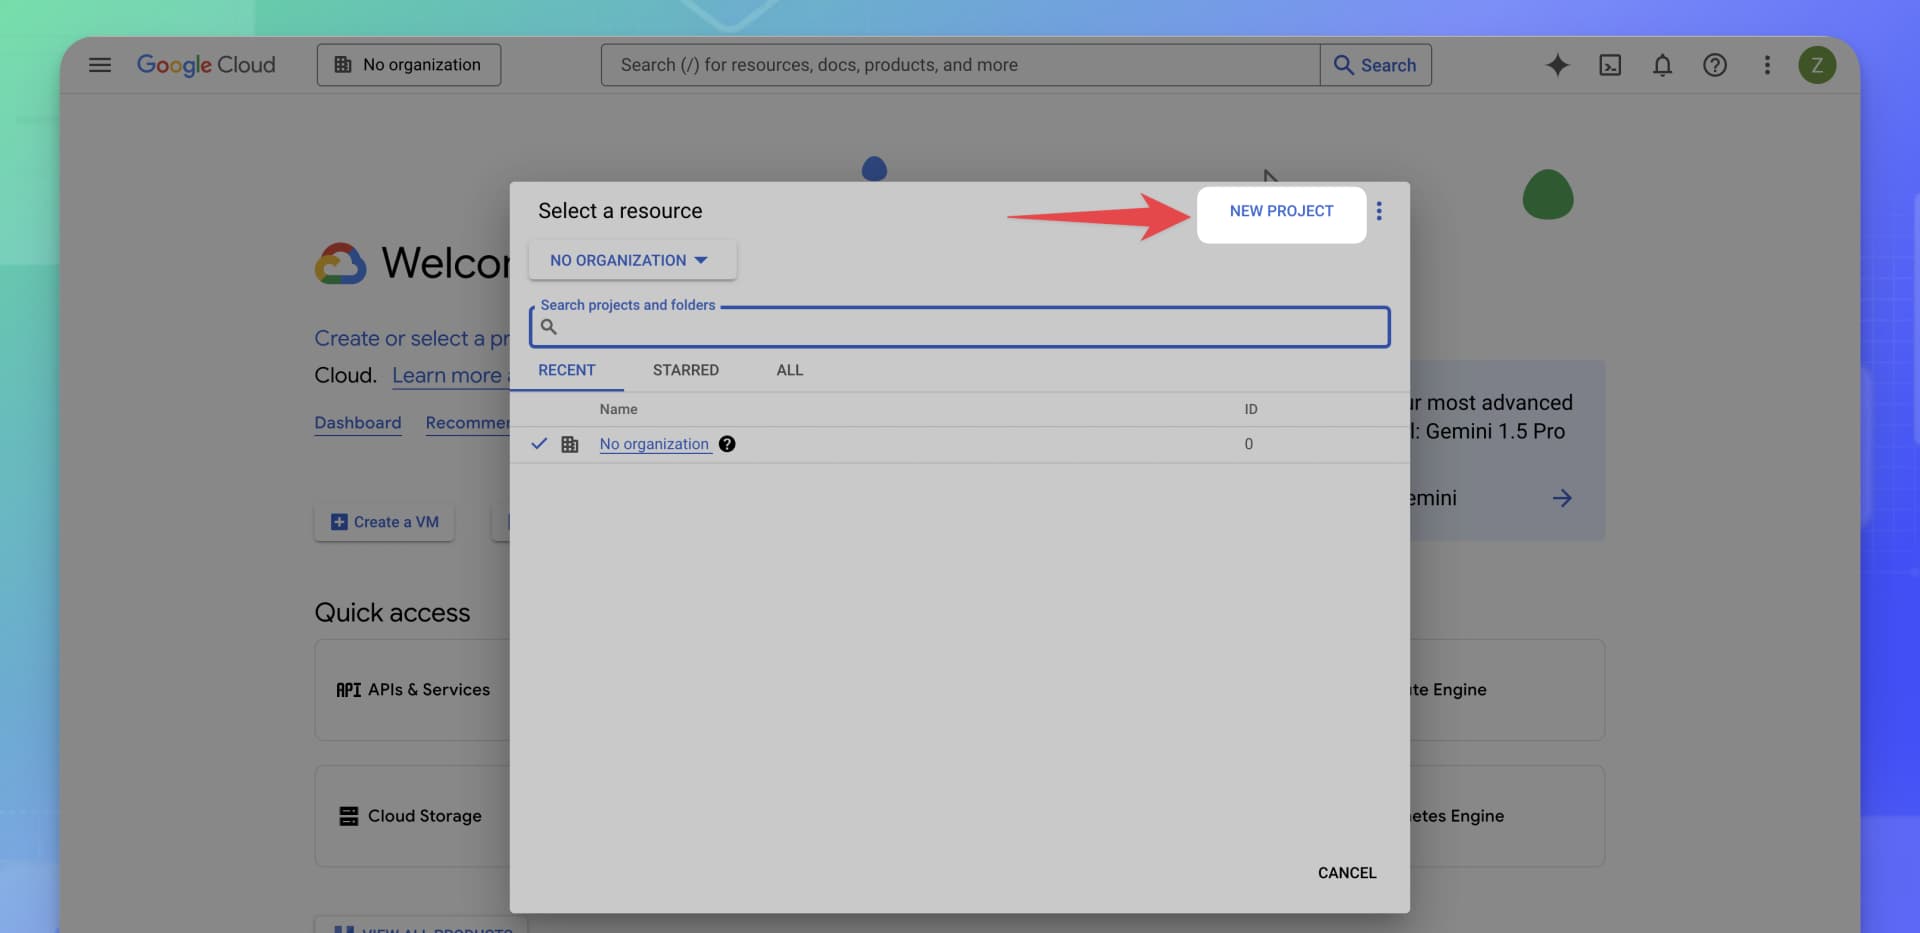Switch to the STARRED tab

point(685,370)
